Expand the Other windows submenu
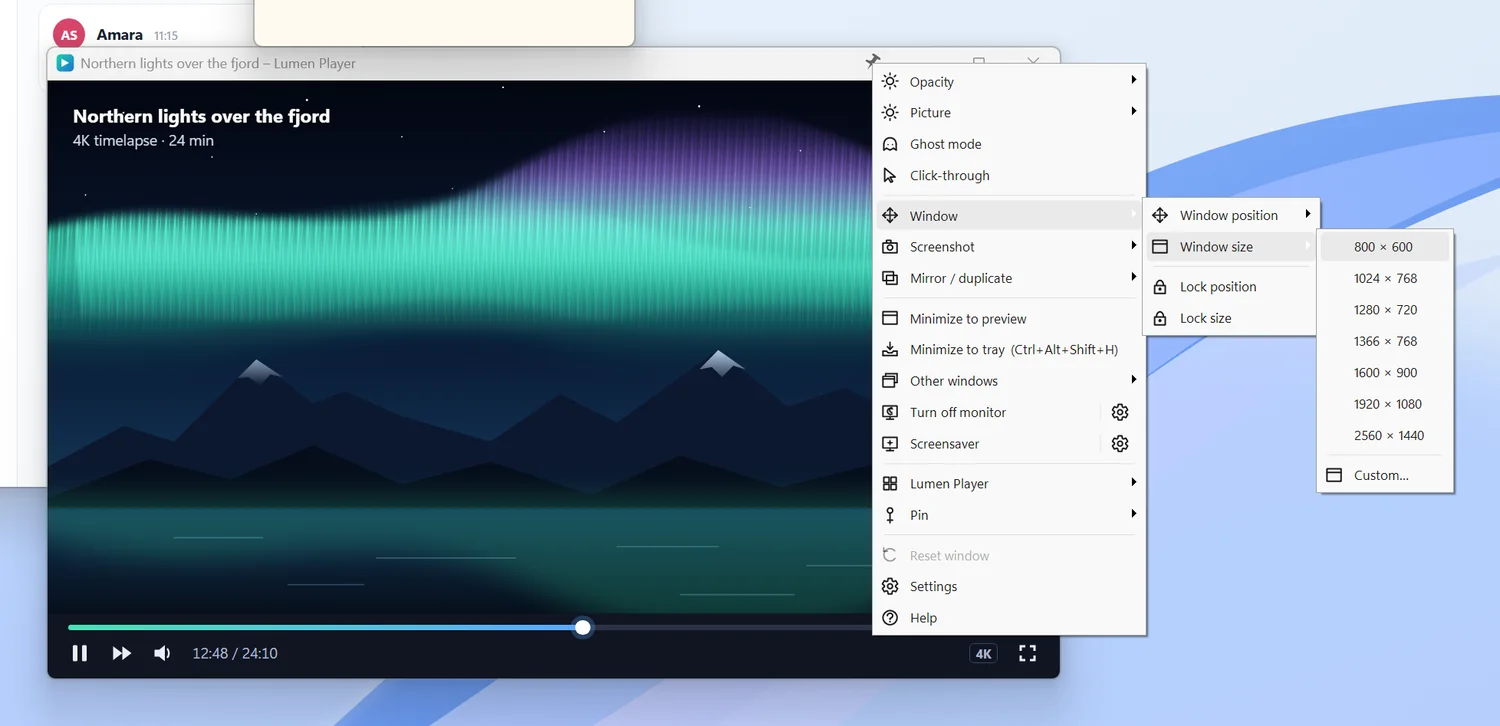The image size is (1500, 726). [1010, 381]
